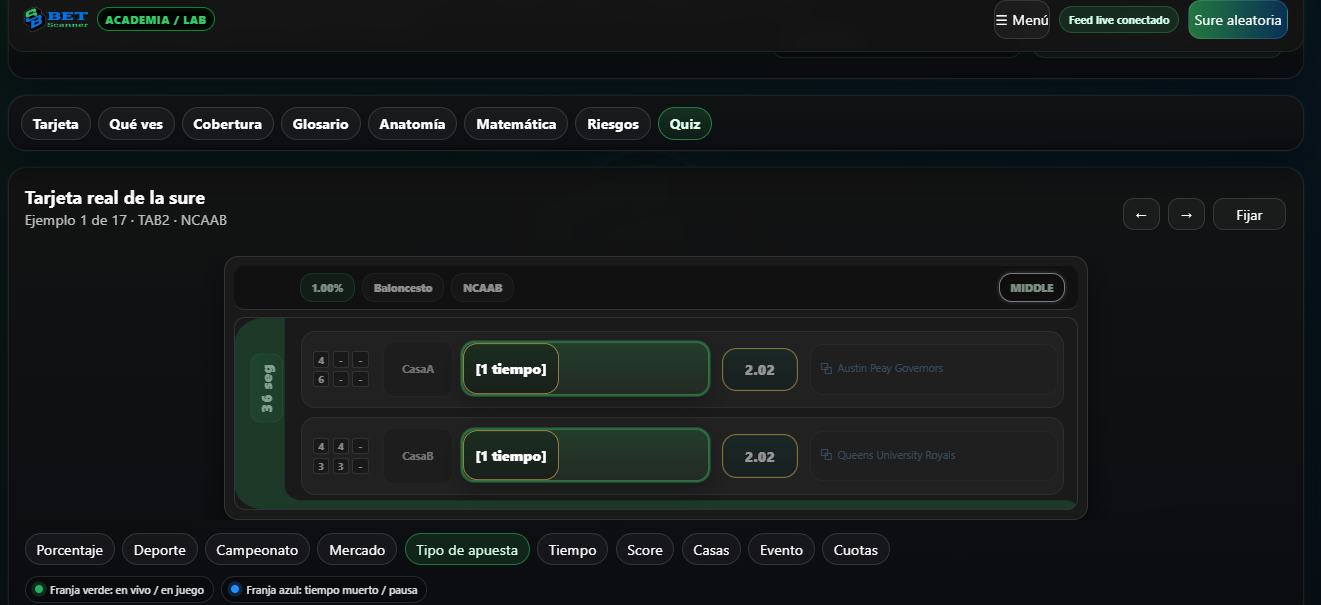Toggle the 'Tipo de apuesta' filter chip
The height and width of the screenshot is (605, 1321).
467,549
